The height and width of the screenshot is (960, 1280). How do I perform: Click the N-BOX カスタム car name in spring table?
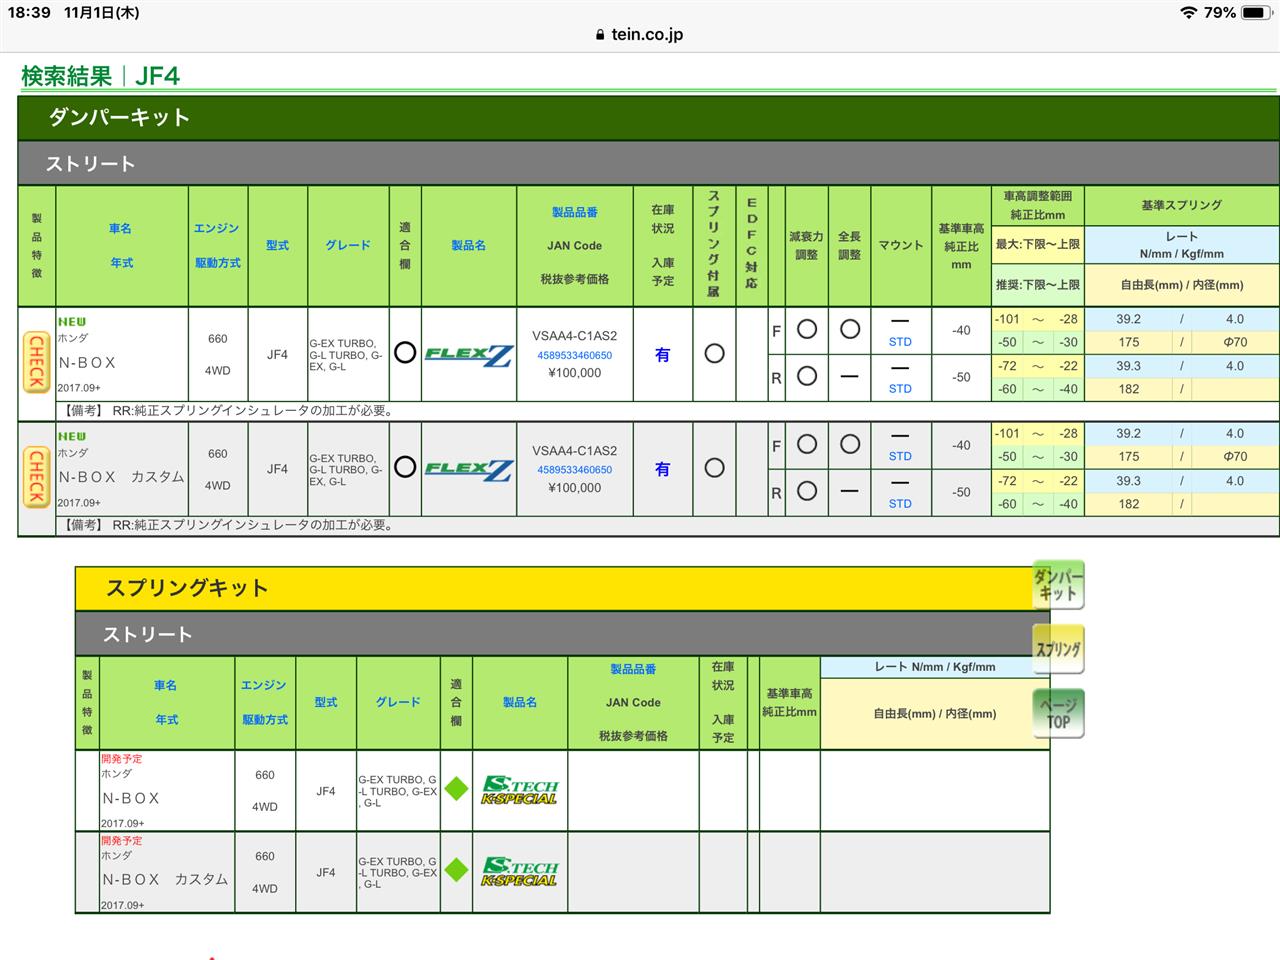(165, 879)
